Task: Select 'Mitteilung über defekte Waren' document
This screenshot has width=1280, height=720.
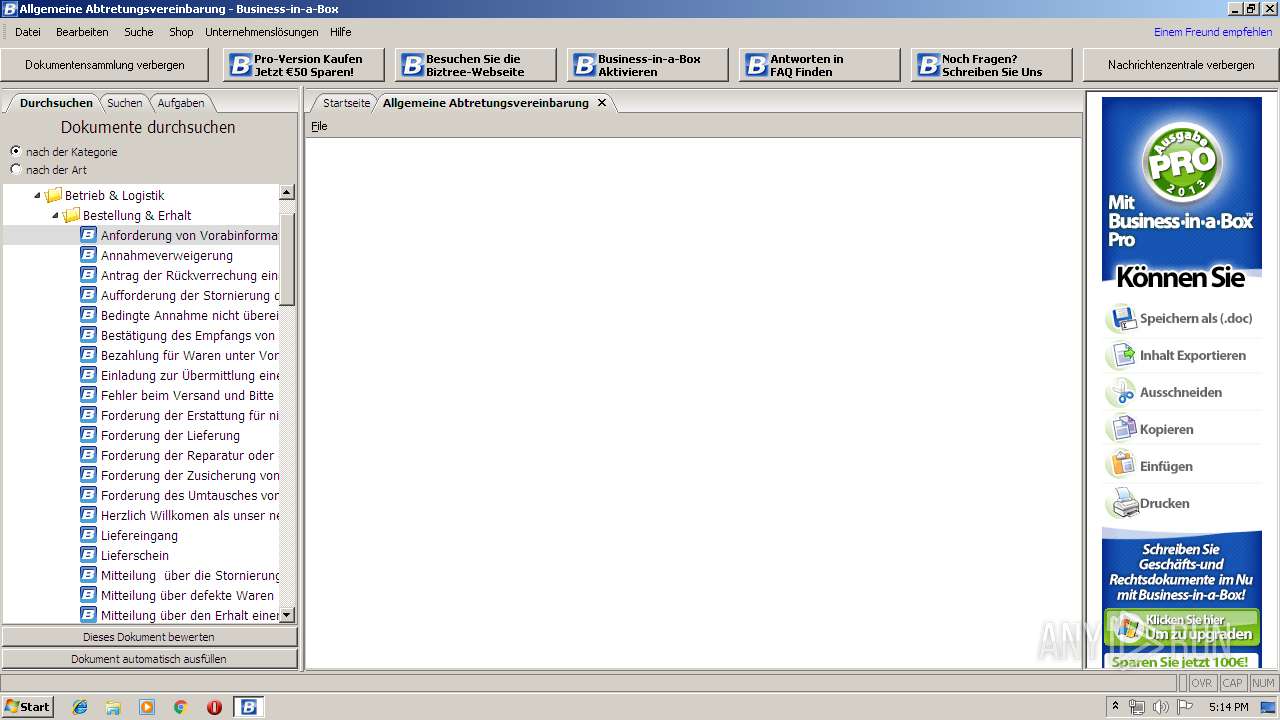Action: coord(187,595)
